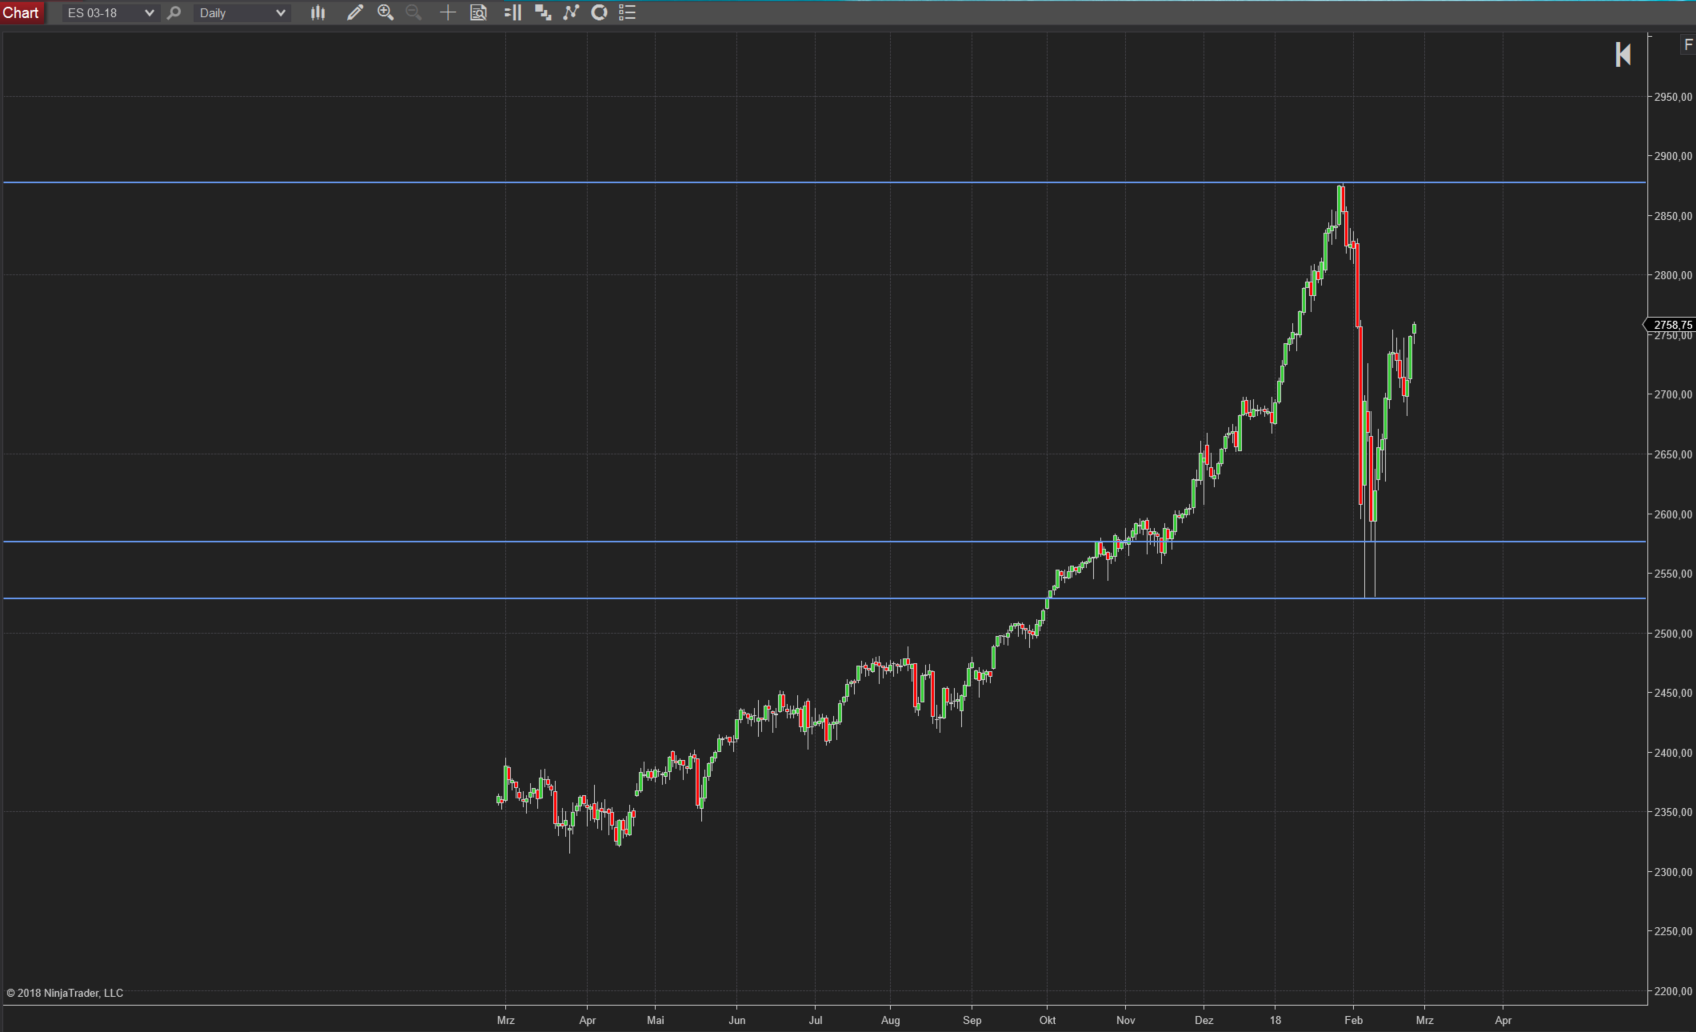Click the red Chart tab label
The height and width of the screenshot is (1032, 1696).
coord(21,13)
